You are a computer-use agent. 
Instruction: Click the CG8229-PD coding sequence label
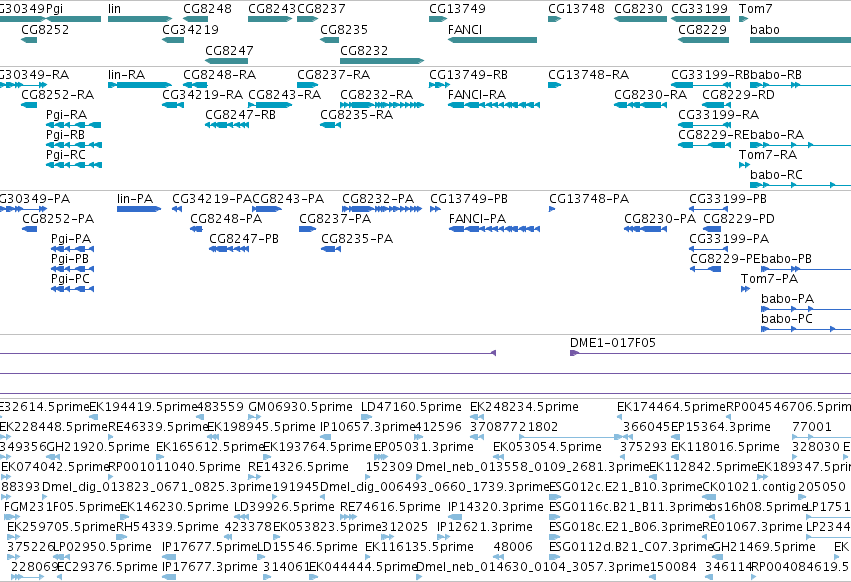[739, 219]
